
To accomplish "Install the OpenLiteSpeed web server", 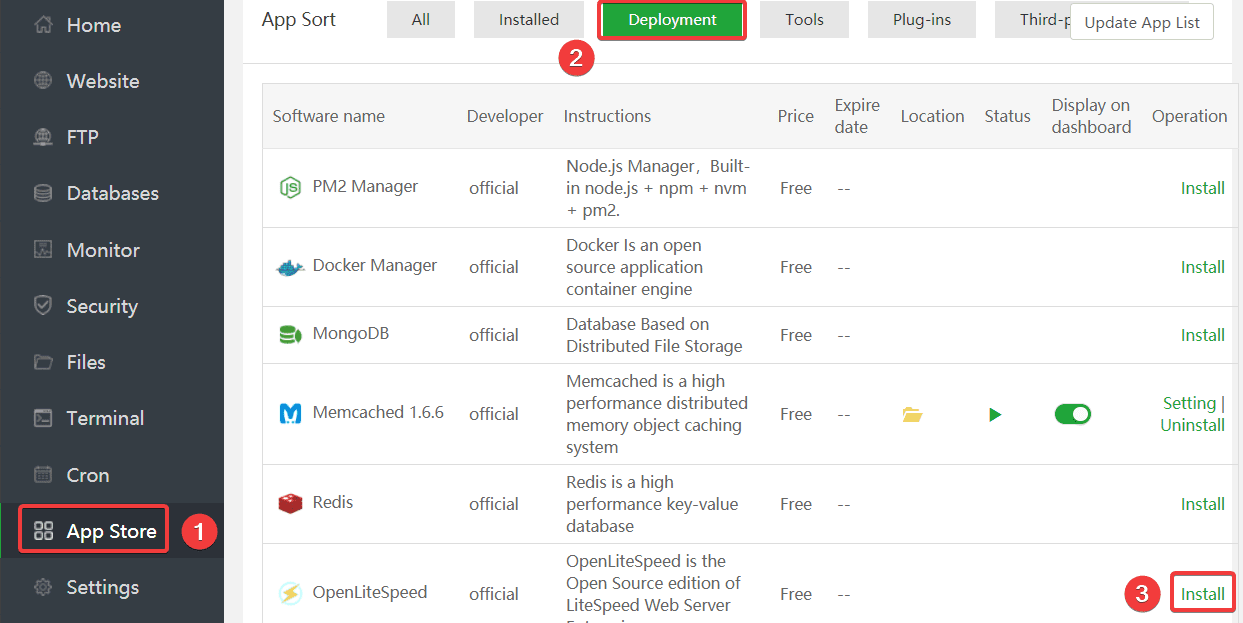I will (x=1202, y=594).
